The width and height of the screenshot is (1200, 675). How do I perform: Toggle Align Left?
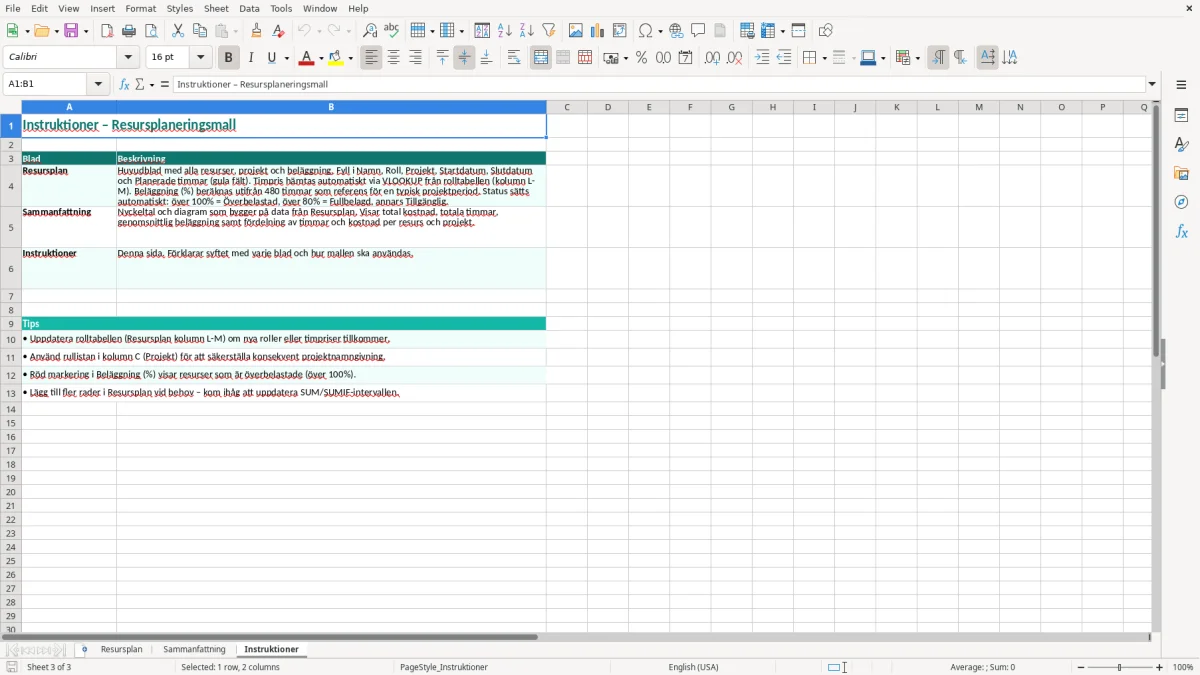[x=372, y=58]
